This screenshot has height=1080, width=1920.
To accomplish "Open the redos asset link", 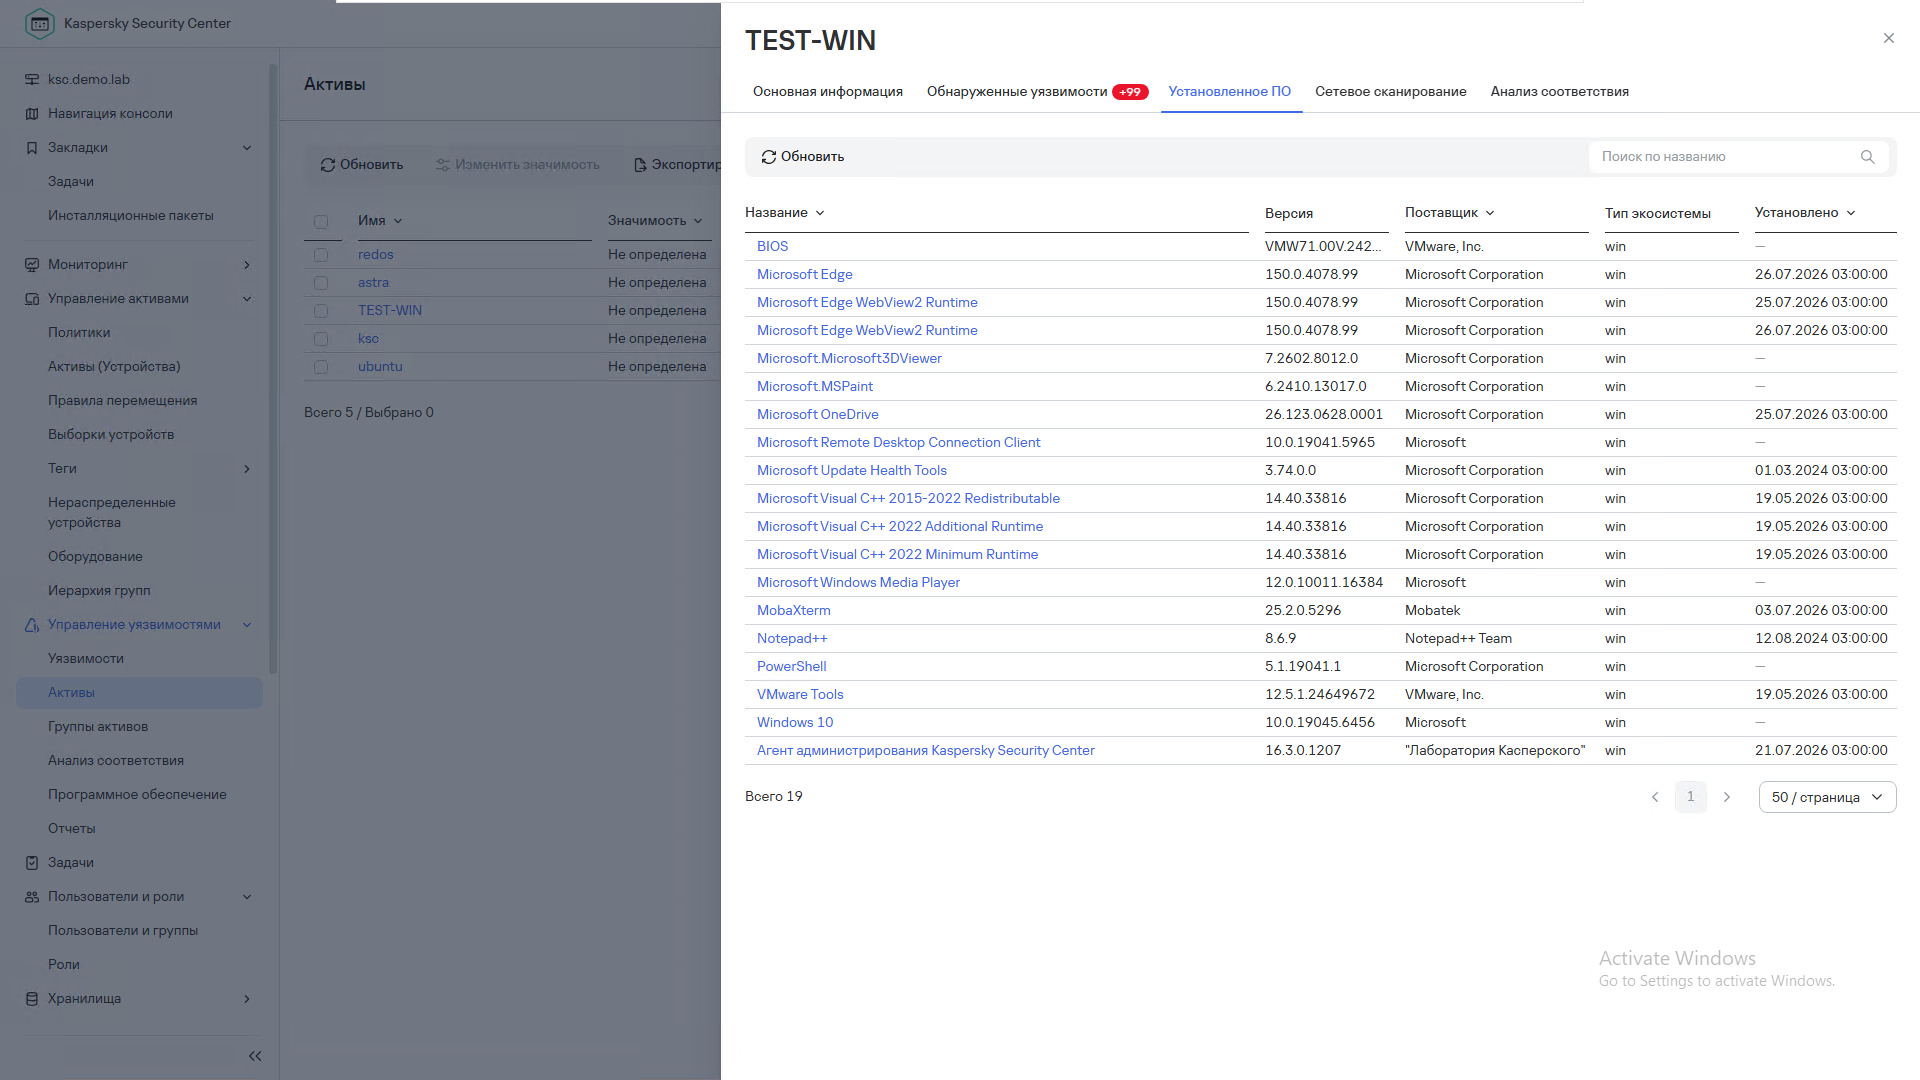I will pos(376,255).
